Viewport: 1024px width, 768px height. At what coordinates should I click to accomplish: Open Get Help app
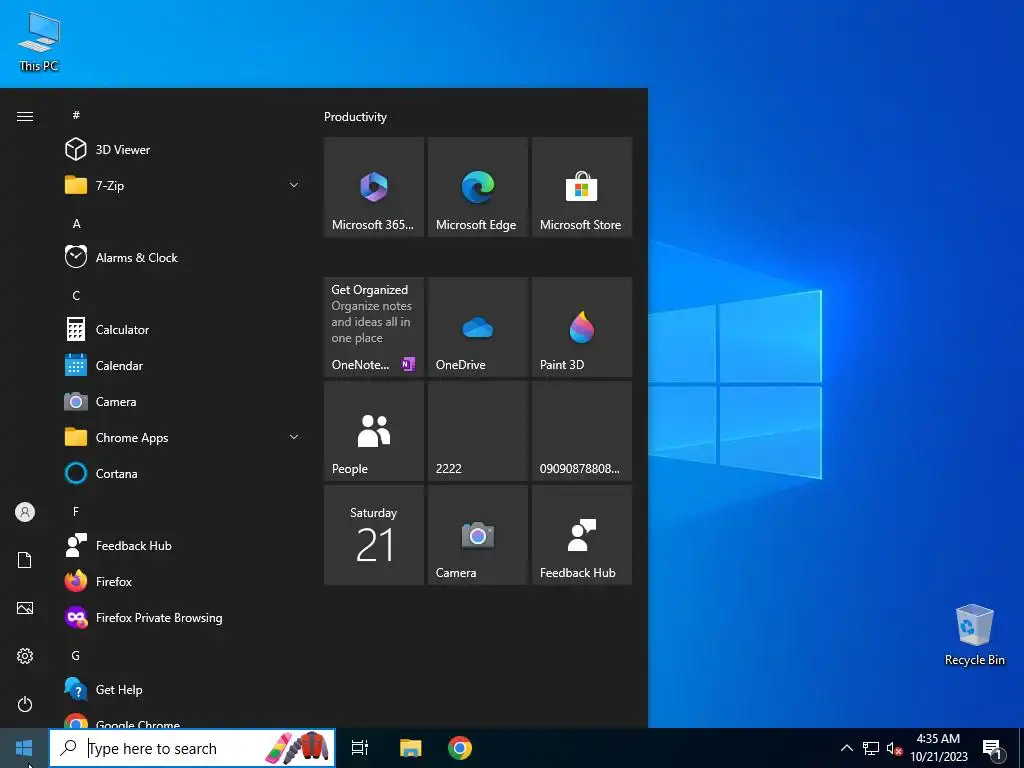pos(183,689)
